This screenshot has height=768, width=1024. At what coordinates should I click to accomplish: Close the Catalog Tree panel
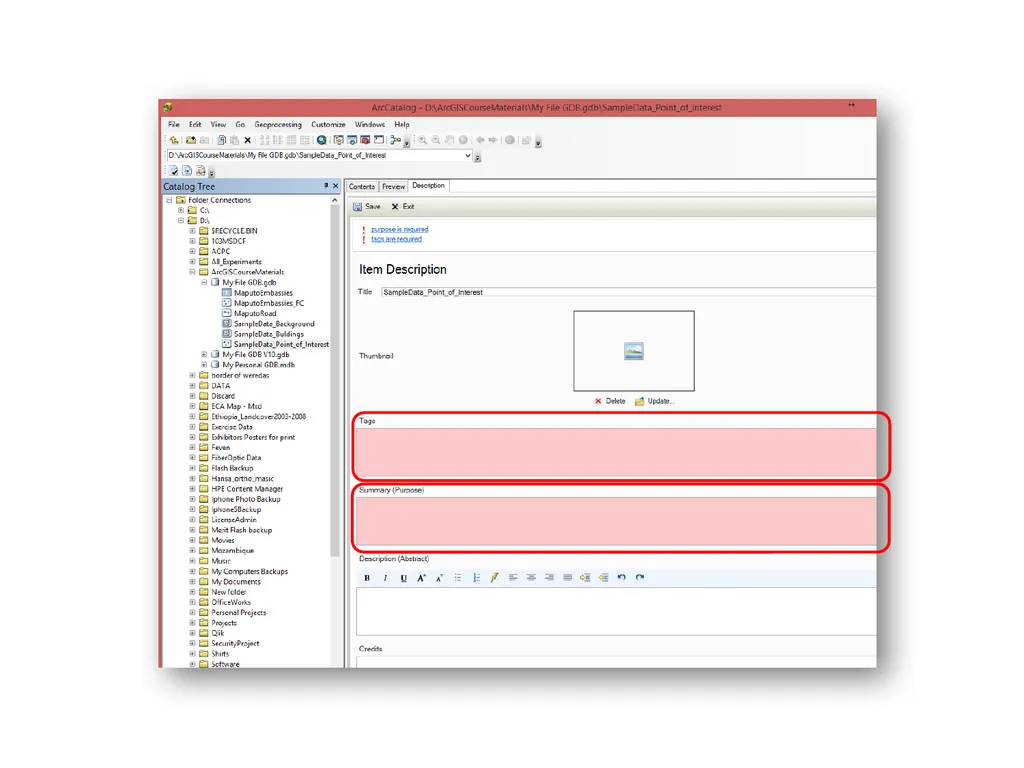click(x=336, y=186)
